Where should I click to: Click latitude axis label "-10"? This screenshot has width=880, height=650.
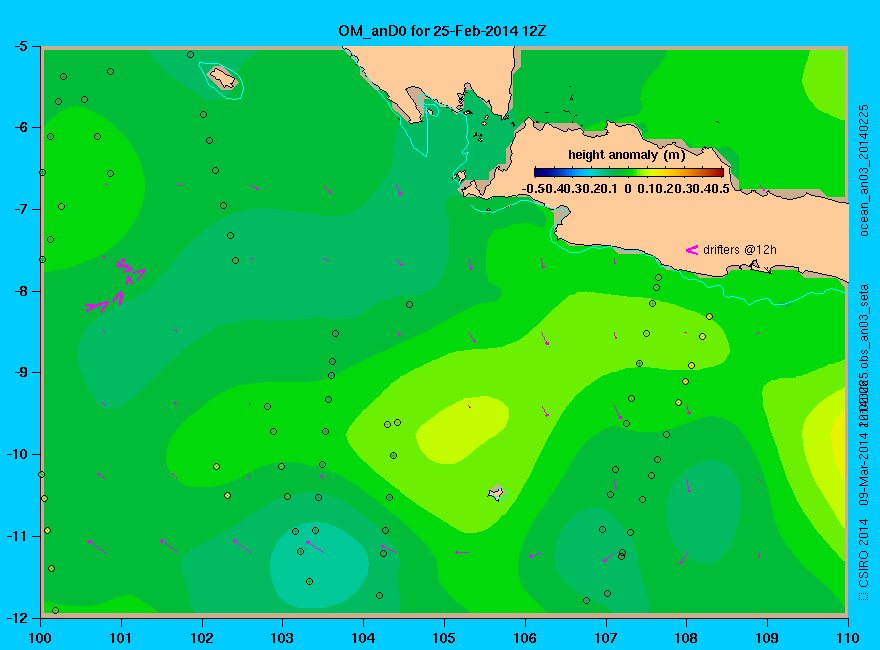tap(17, 454)
